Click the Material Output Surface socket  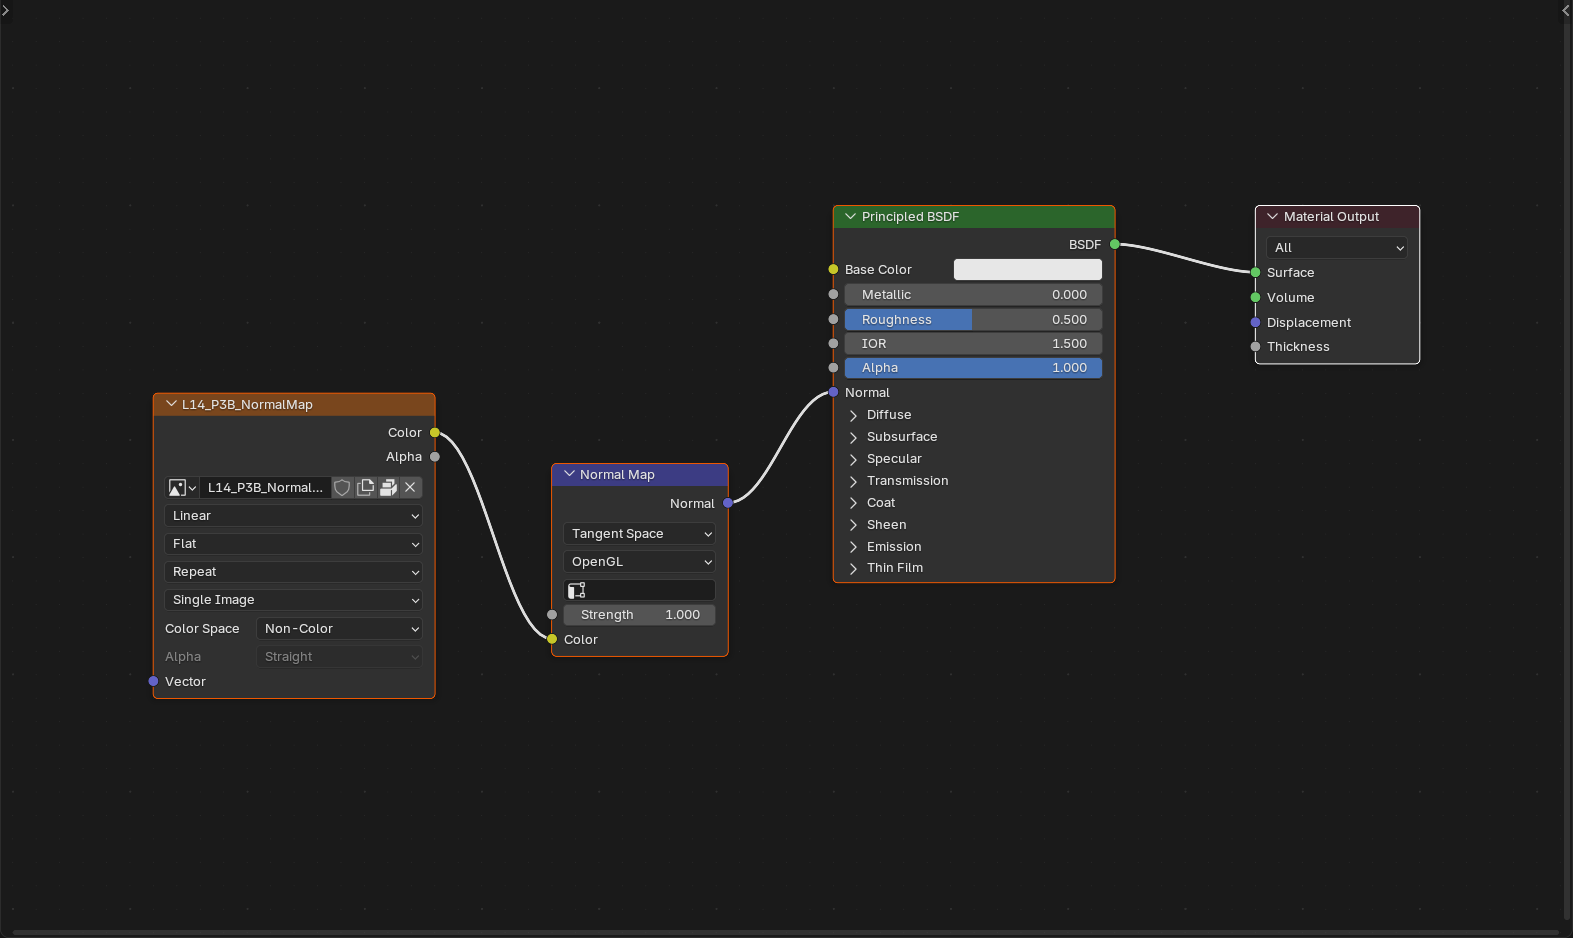coord(1255,272)
